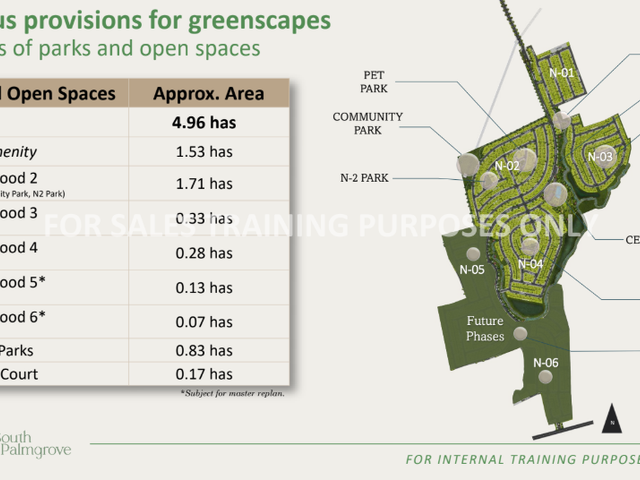Click the 'Future Phases' map label
Viewport: 640px width, 480px height.
[485, 329]
